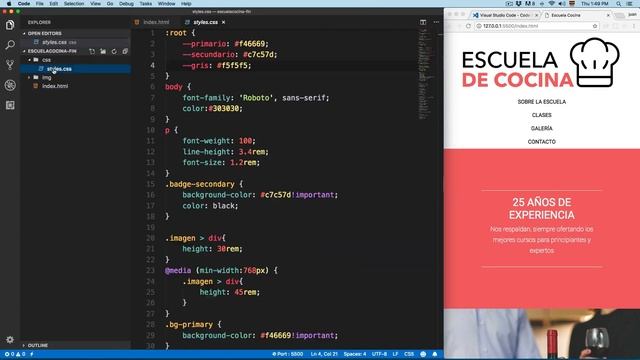The width and height of the screenshot is (640, 360).
Task: Open the Tasks menu
Action: (146, 4)
